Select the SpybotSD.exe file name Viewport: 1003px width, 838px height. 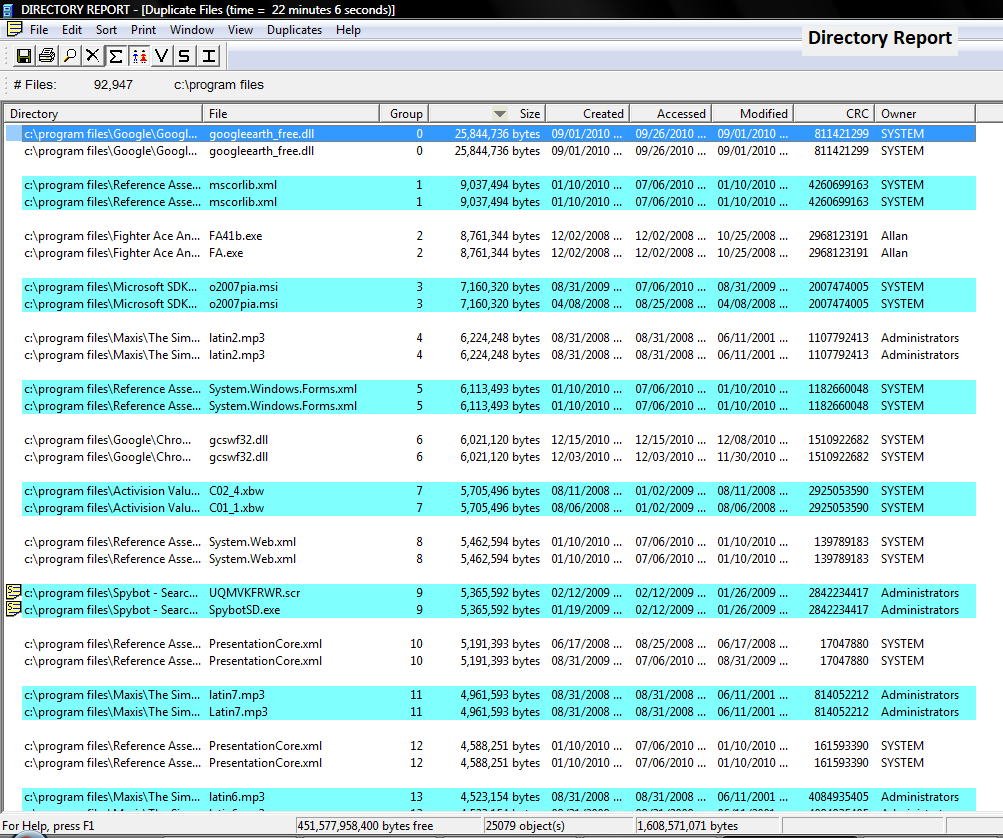click(x=244, y=610)
